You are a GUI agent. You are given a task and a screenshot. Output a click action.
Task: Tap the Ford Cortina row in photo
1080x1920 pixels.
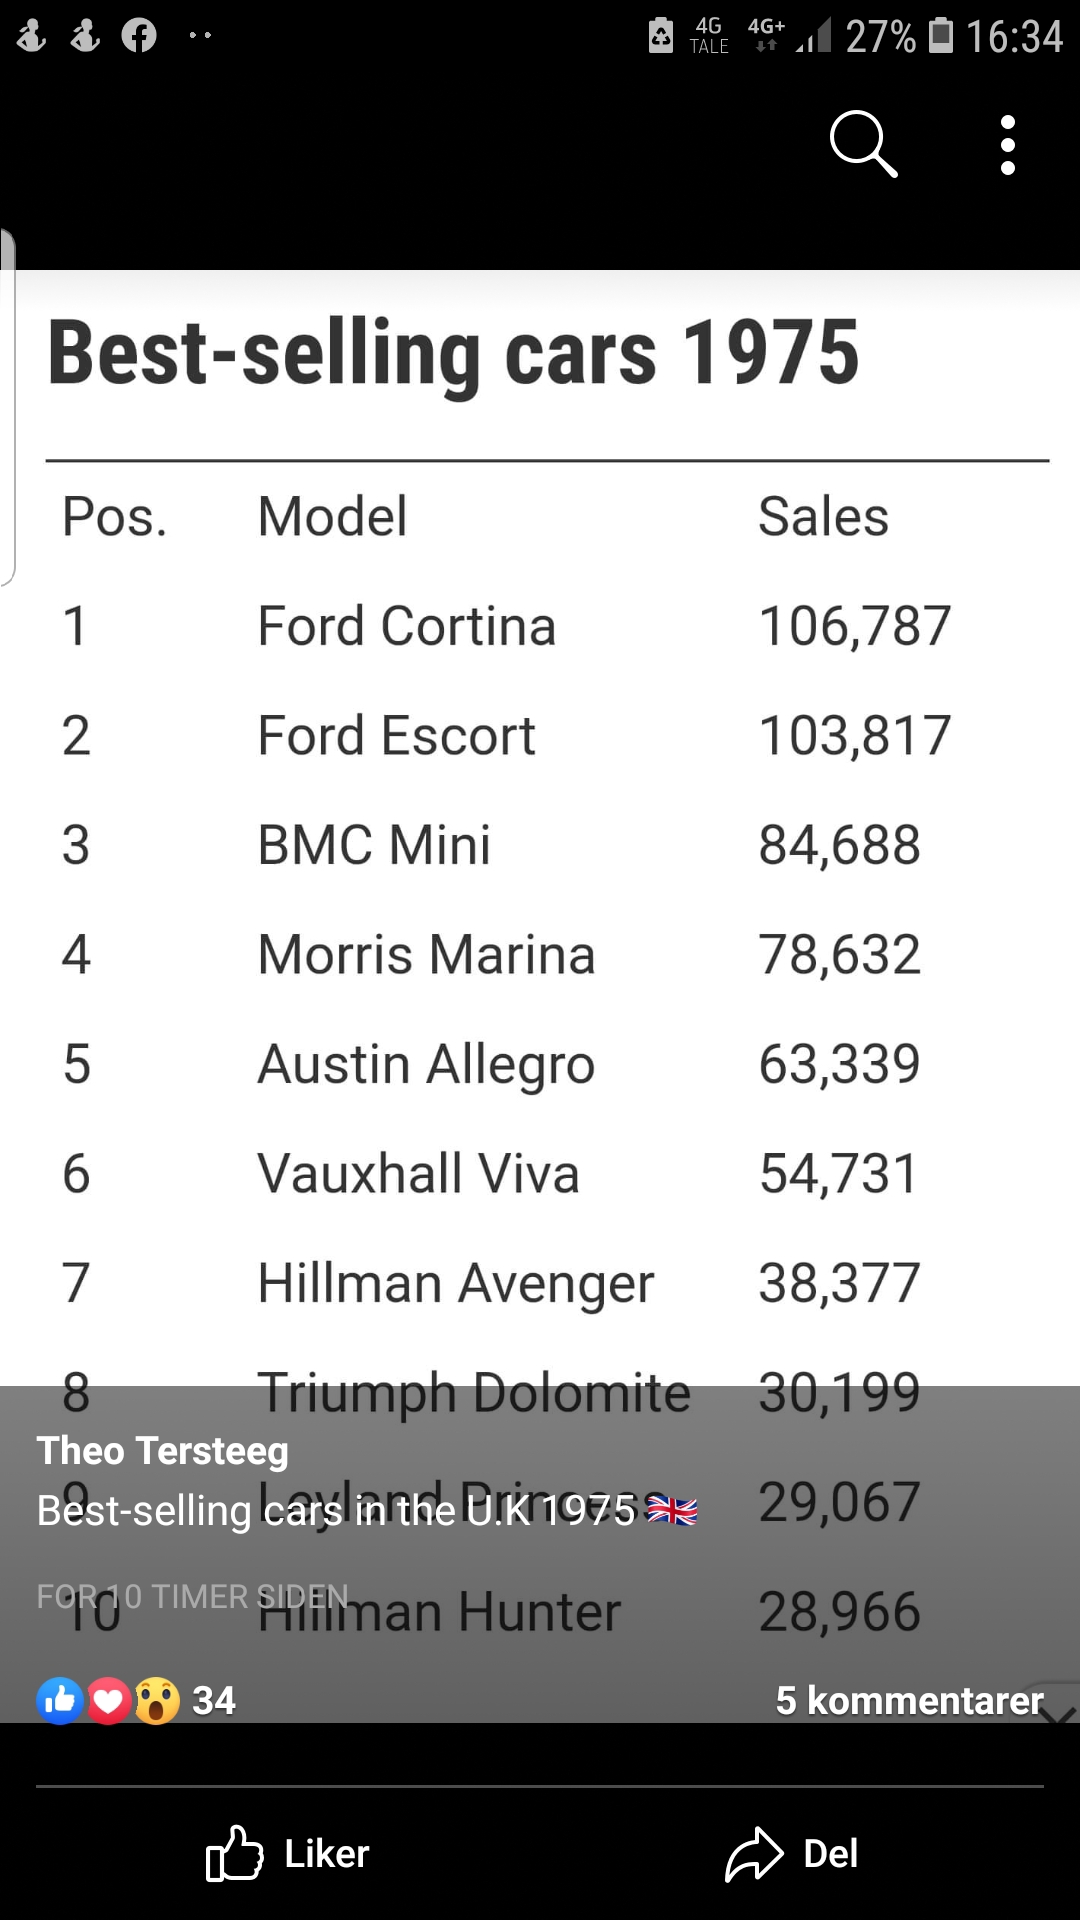pyautogui.click(x=505, y=626)
